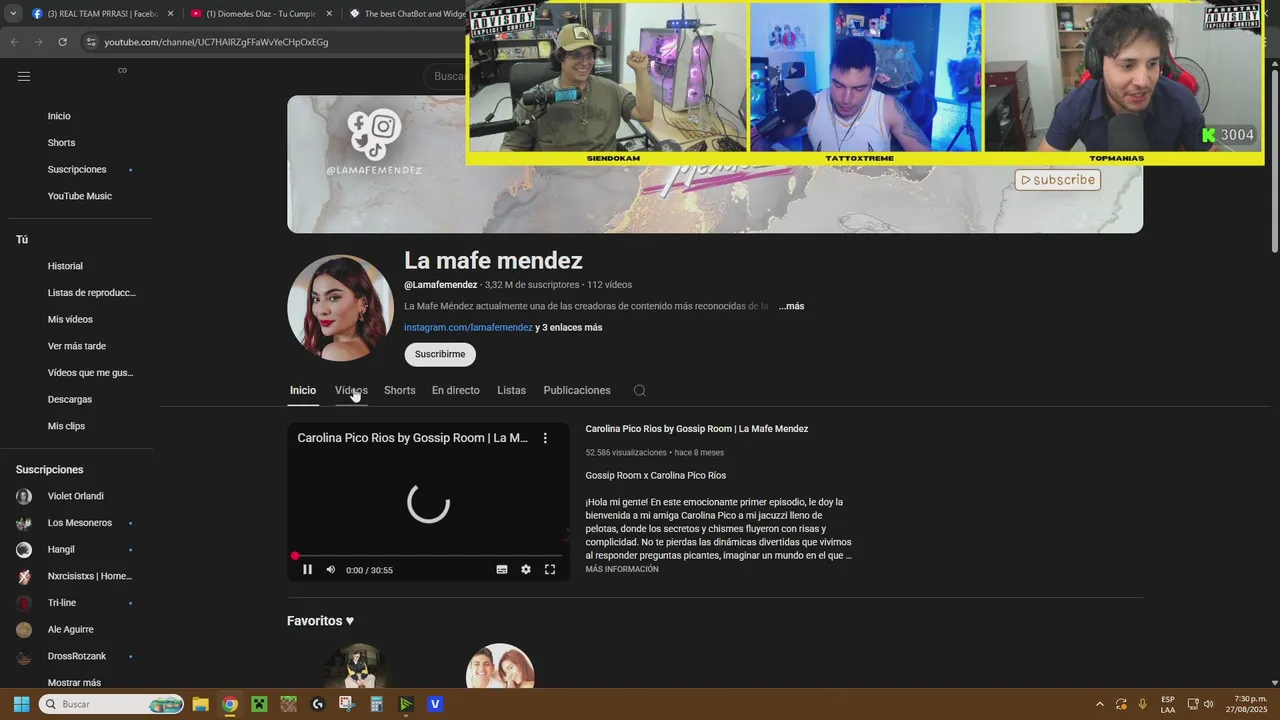Select the Shorts channel tab
Screen dimensions: 1280x720
coord(399,390)
